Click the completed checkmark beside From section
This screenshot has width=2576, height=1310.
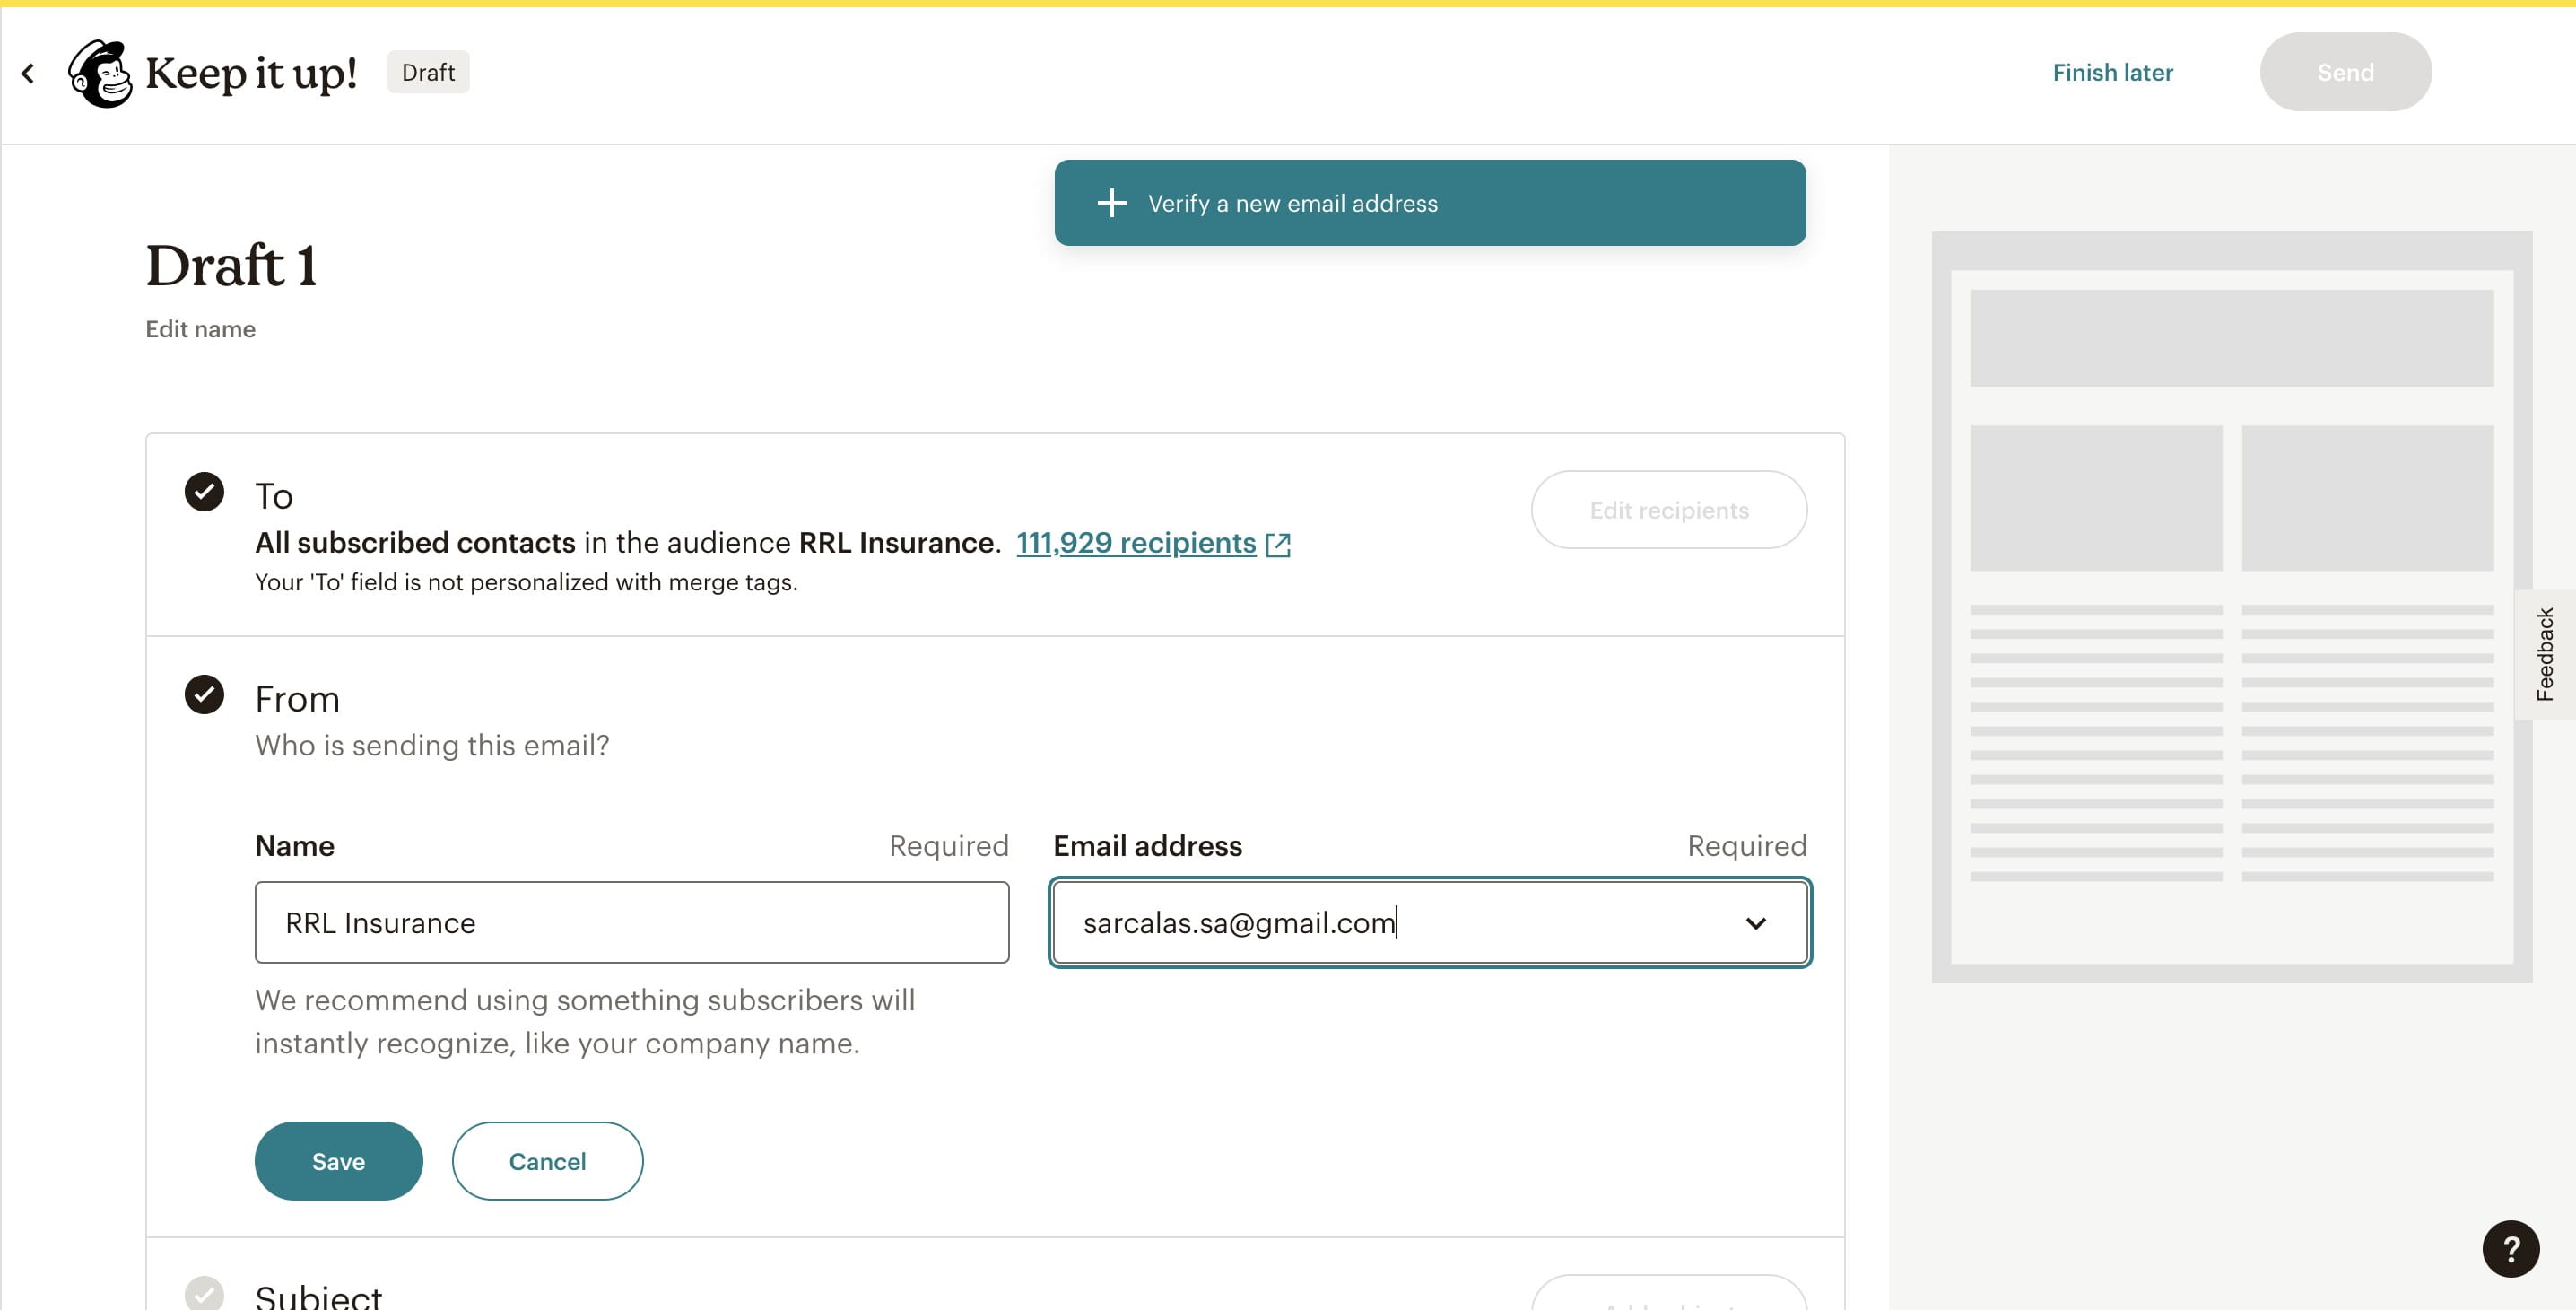click(x=204, y=693)
